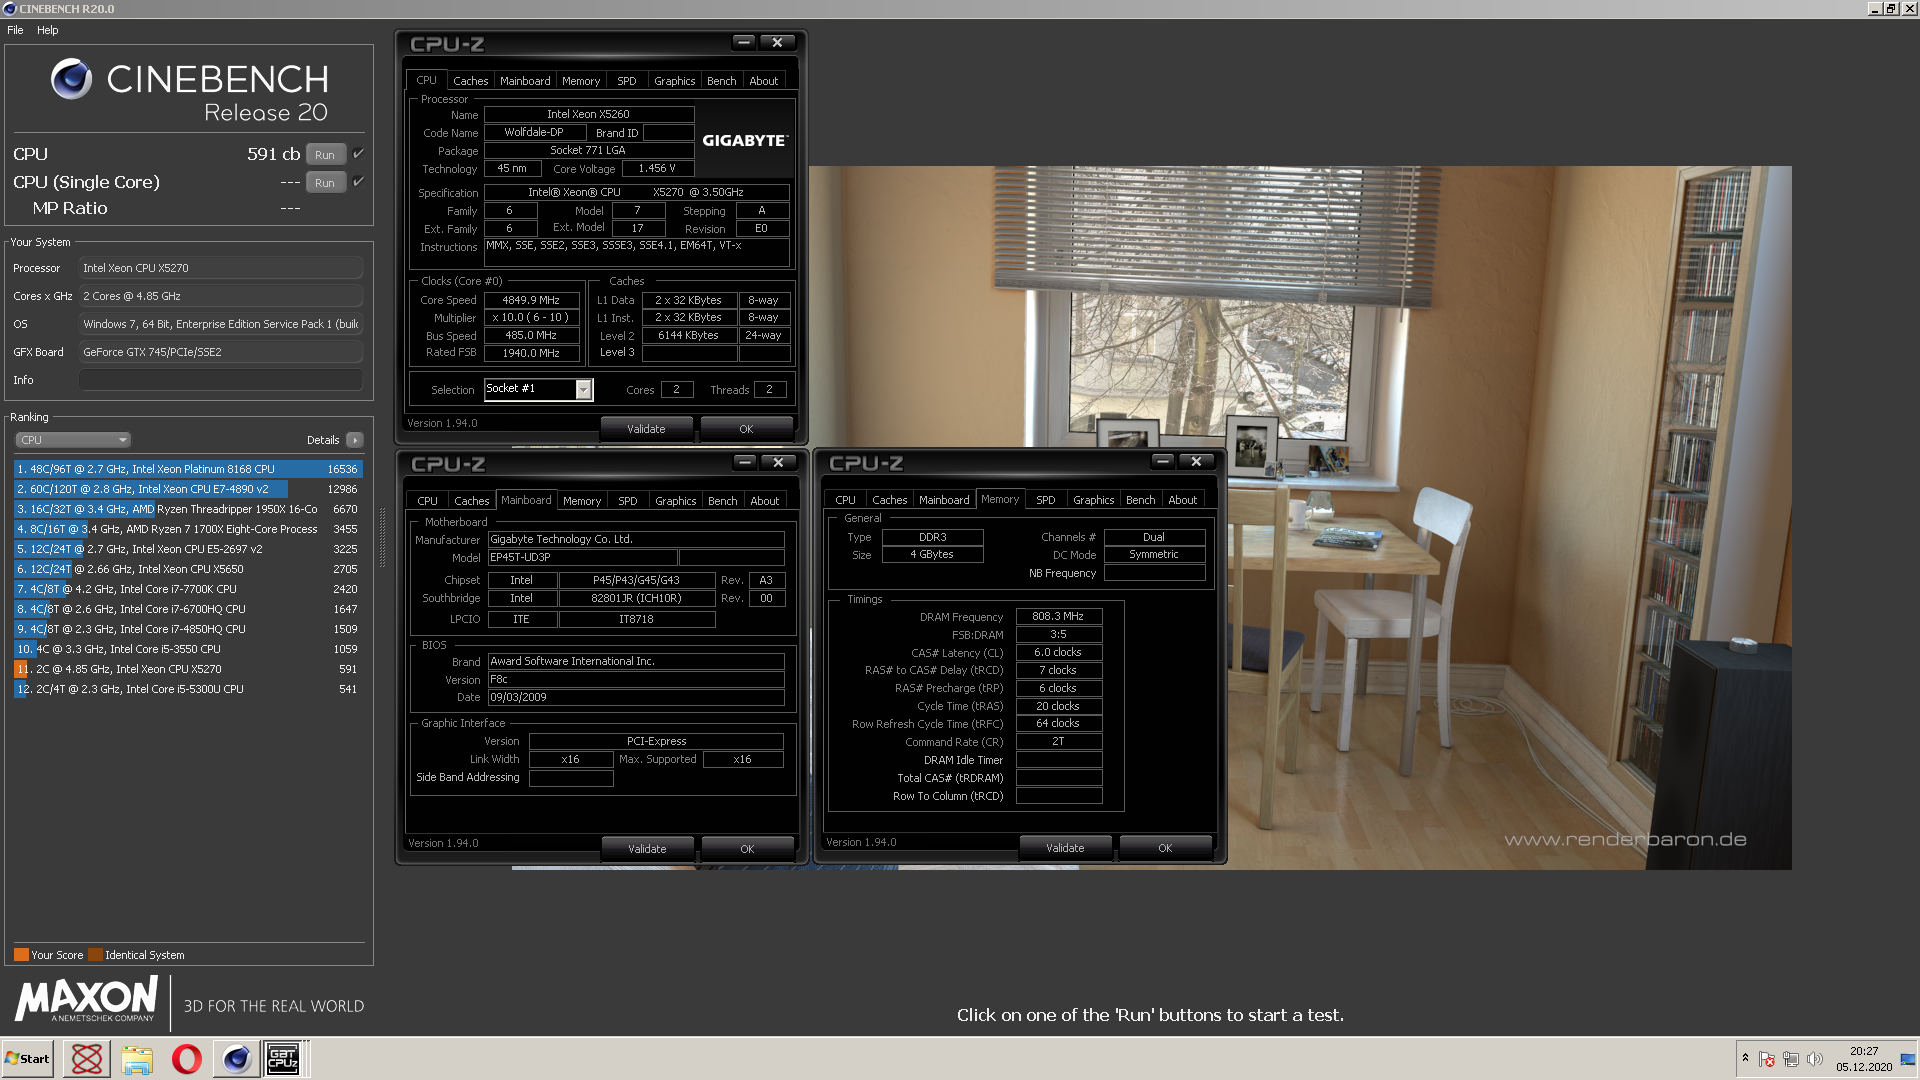Close the Memory CPU-Z window
Image resolution: width=1920 pixels, height=1080 pixels.
tap(1196, 461)
